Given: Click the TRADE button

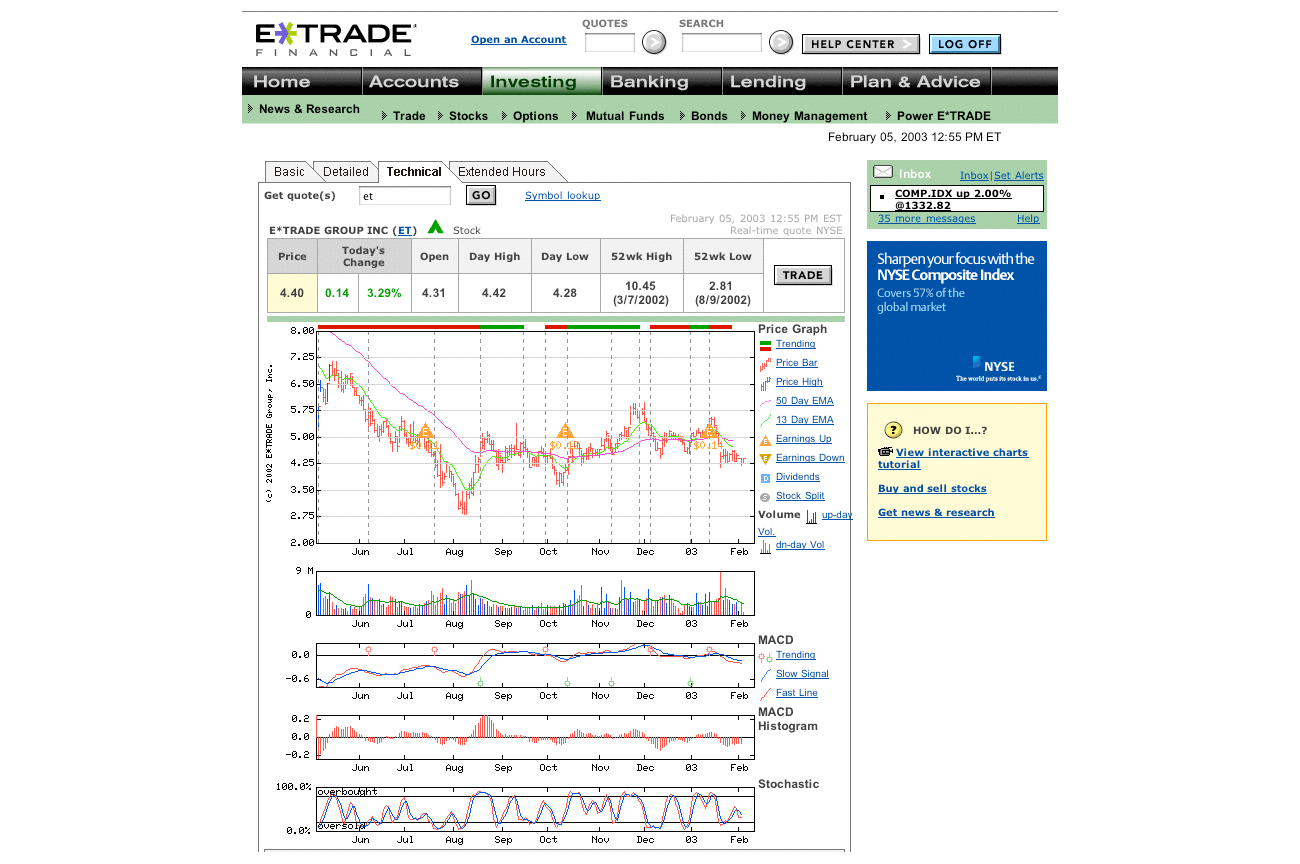Looking at the screenshot, I should click(802, 275).
